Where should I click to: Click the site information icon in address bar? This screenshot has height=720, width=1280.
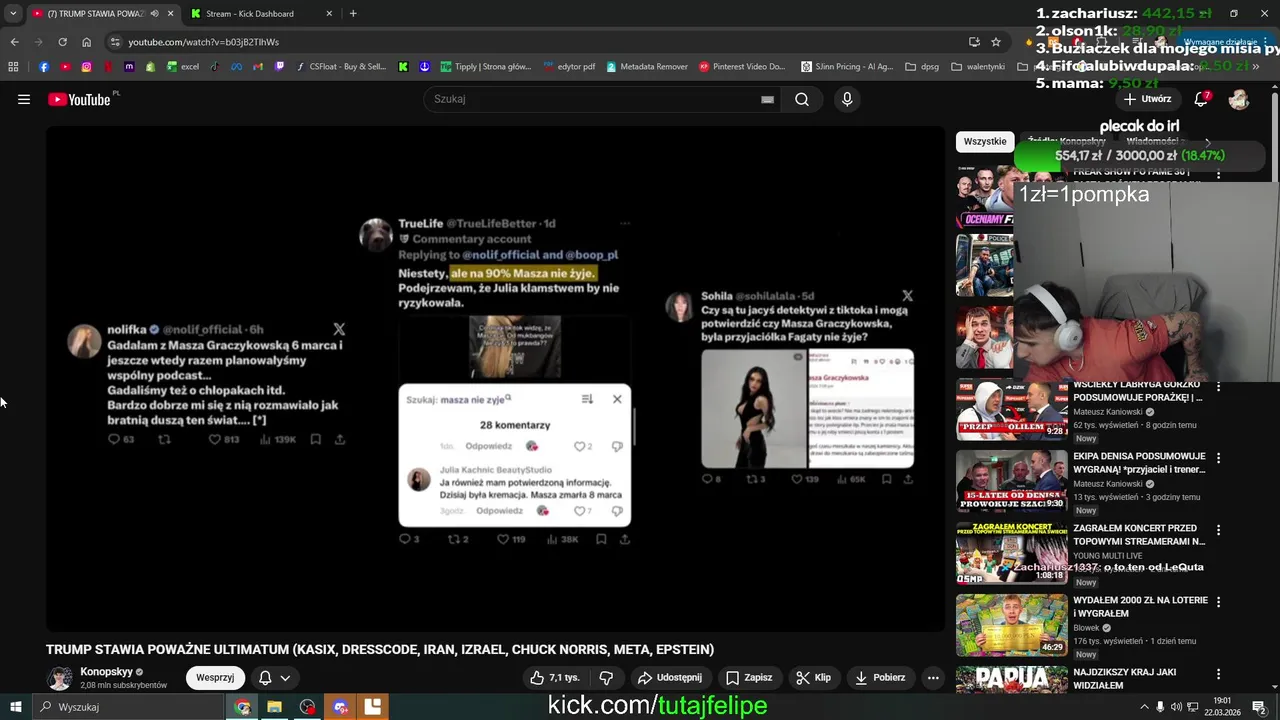(115, 42)
